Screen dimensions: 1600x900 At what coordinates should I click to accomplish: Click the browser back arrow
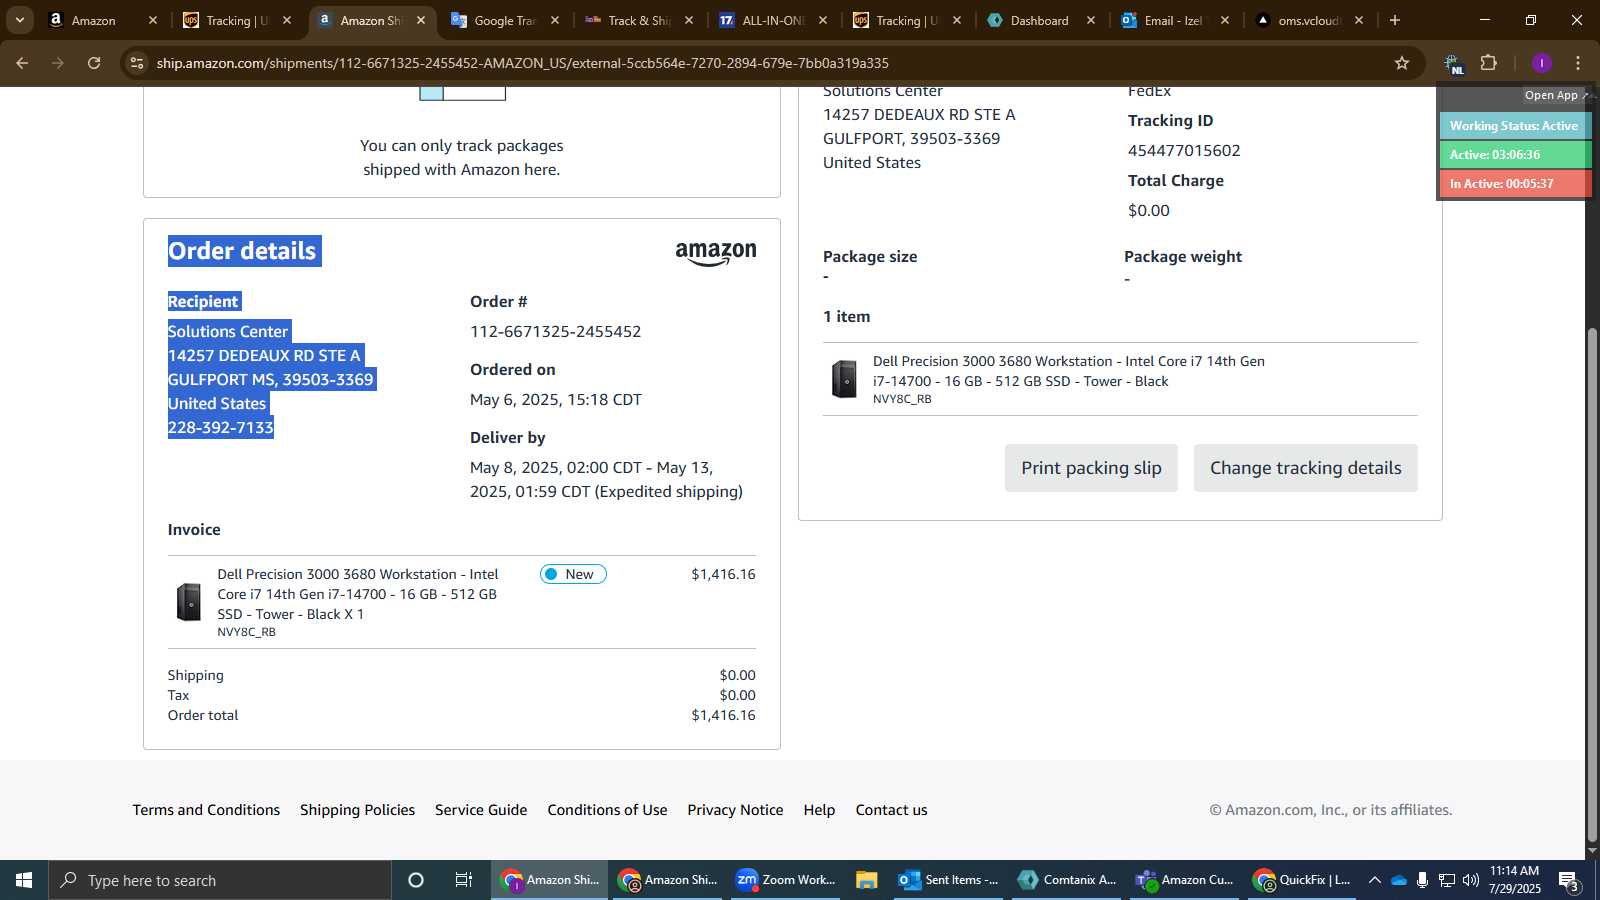click(x=22, y=63)
